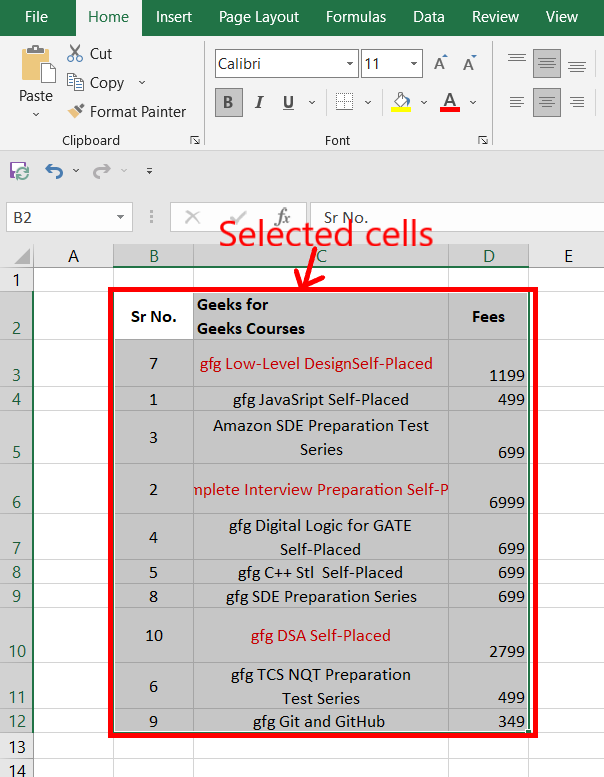
Task: Open Customize Quick Access Toolbar menu
Action: [149, 171]
